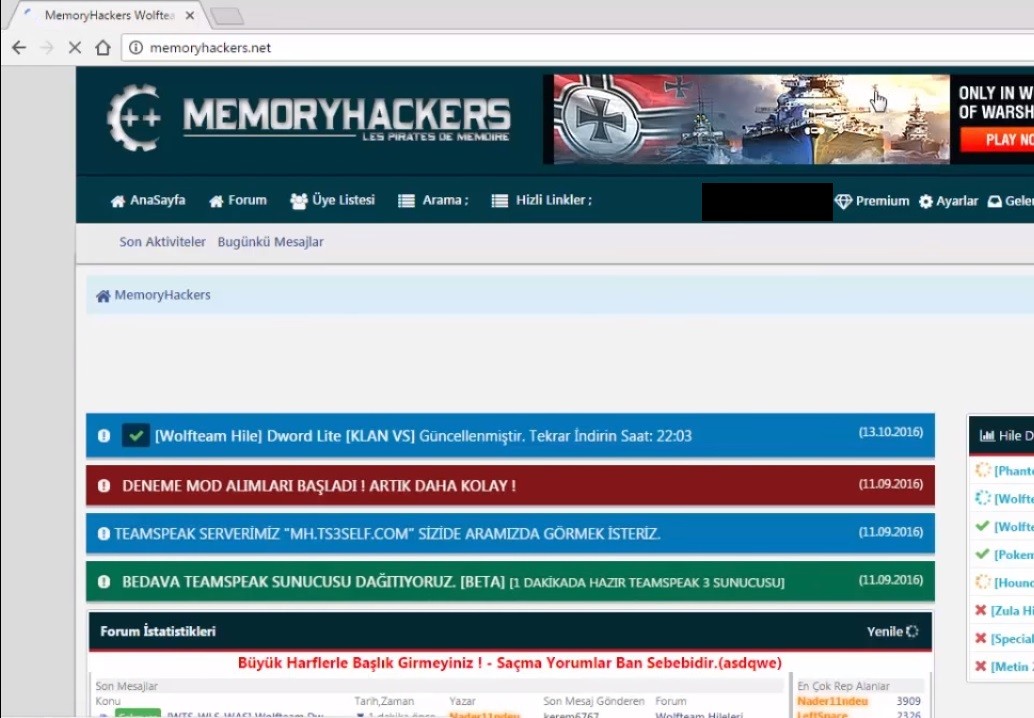Open the [Special... cheat status entry

click(1012, 639)
